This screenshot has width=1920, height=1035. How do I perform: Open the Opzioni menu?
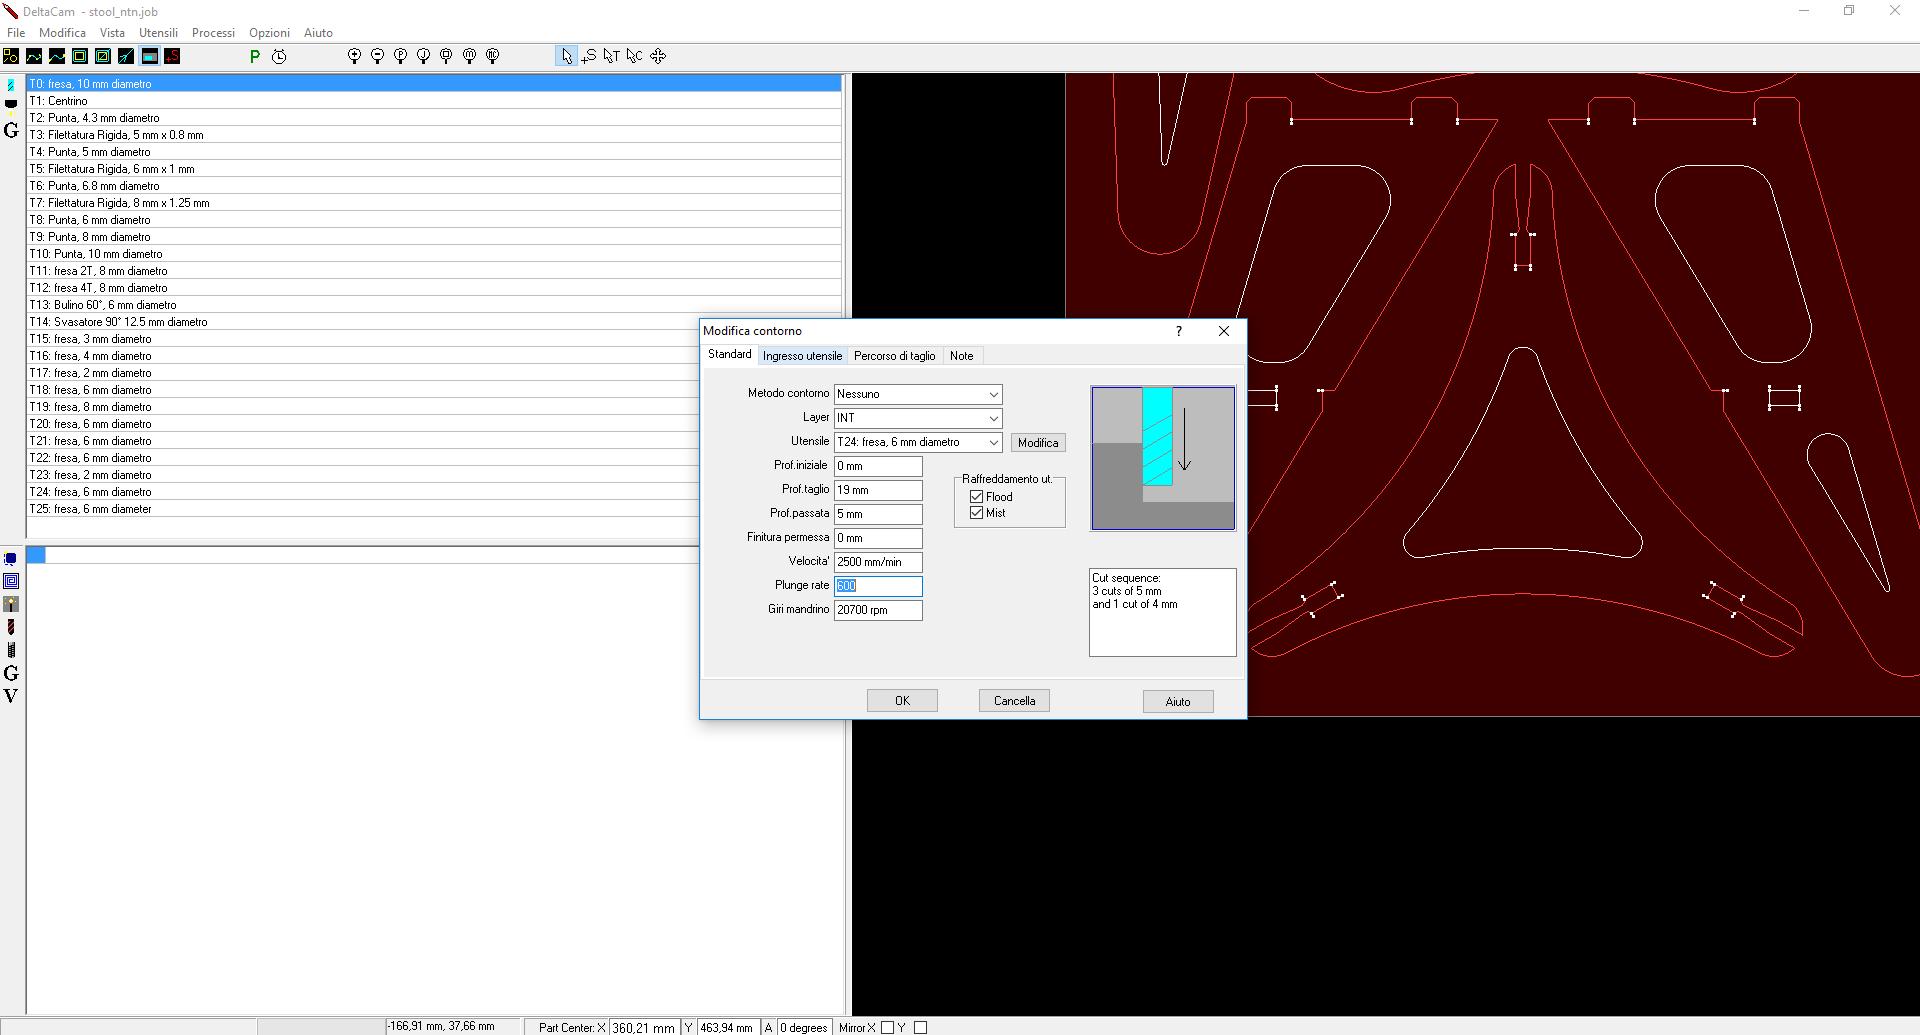point(269,33)
